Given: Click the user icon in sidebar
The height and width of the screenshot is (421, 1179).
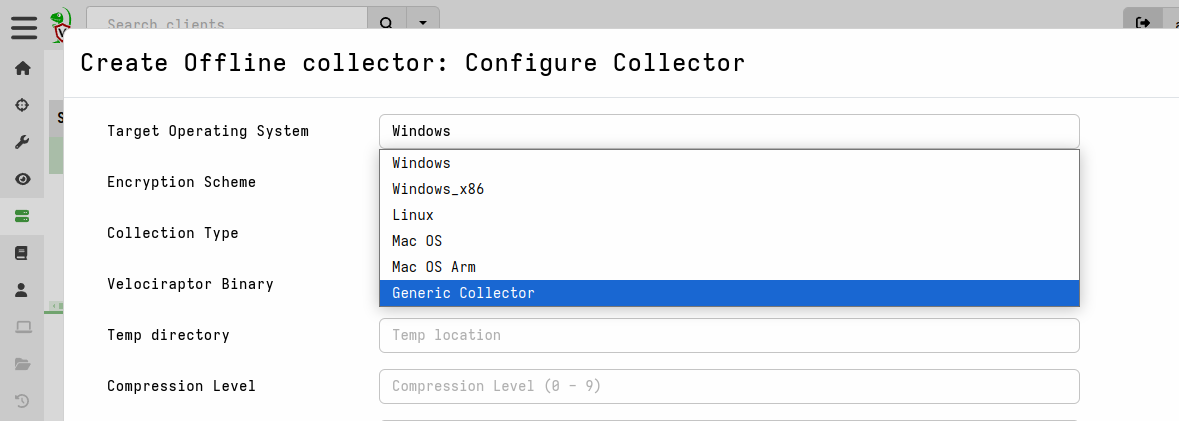Looking at the screenshot, I should pyautogui.click(x=22, y=290).
